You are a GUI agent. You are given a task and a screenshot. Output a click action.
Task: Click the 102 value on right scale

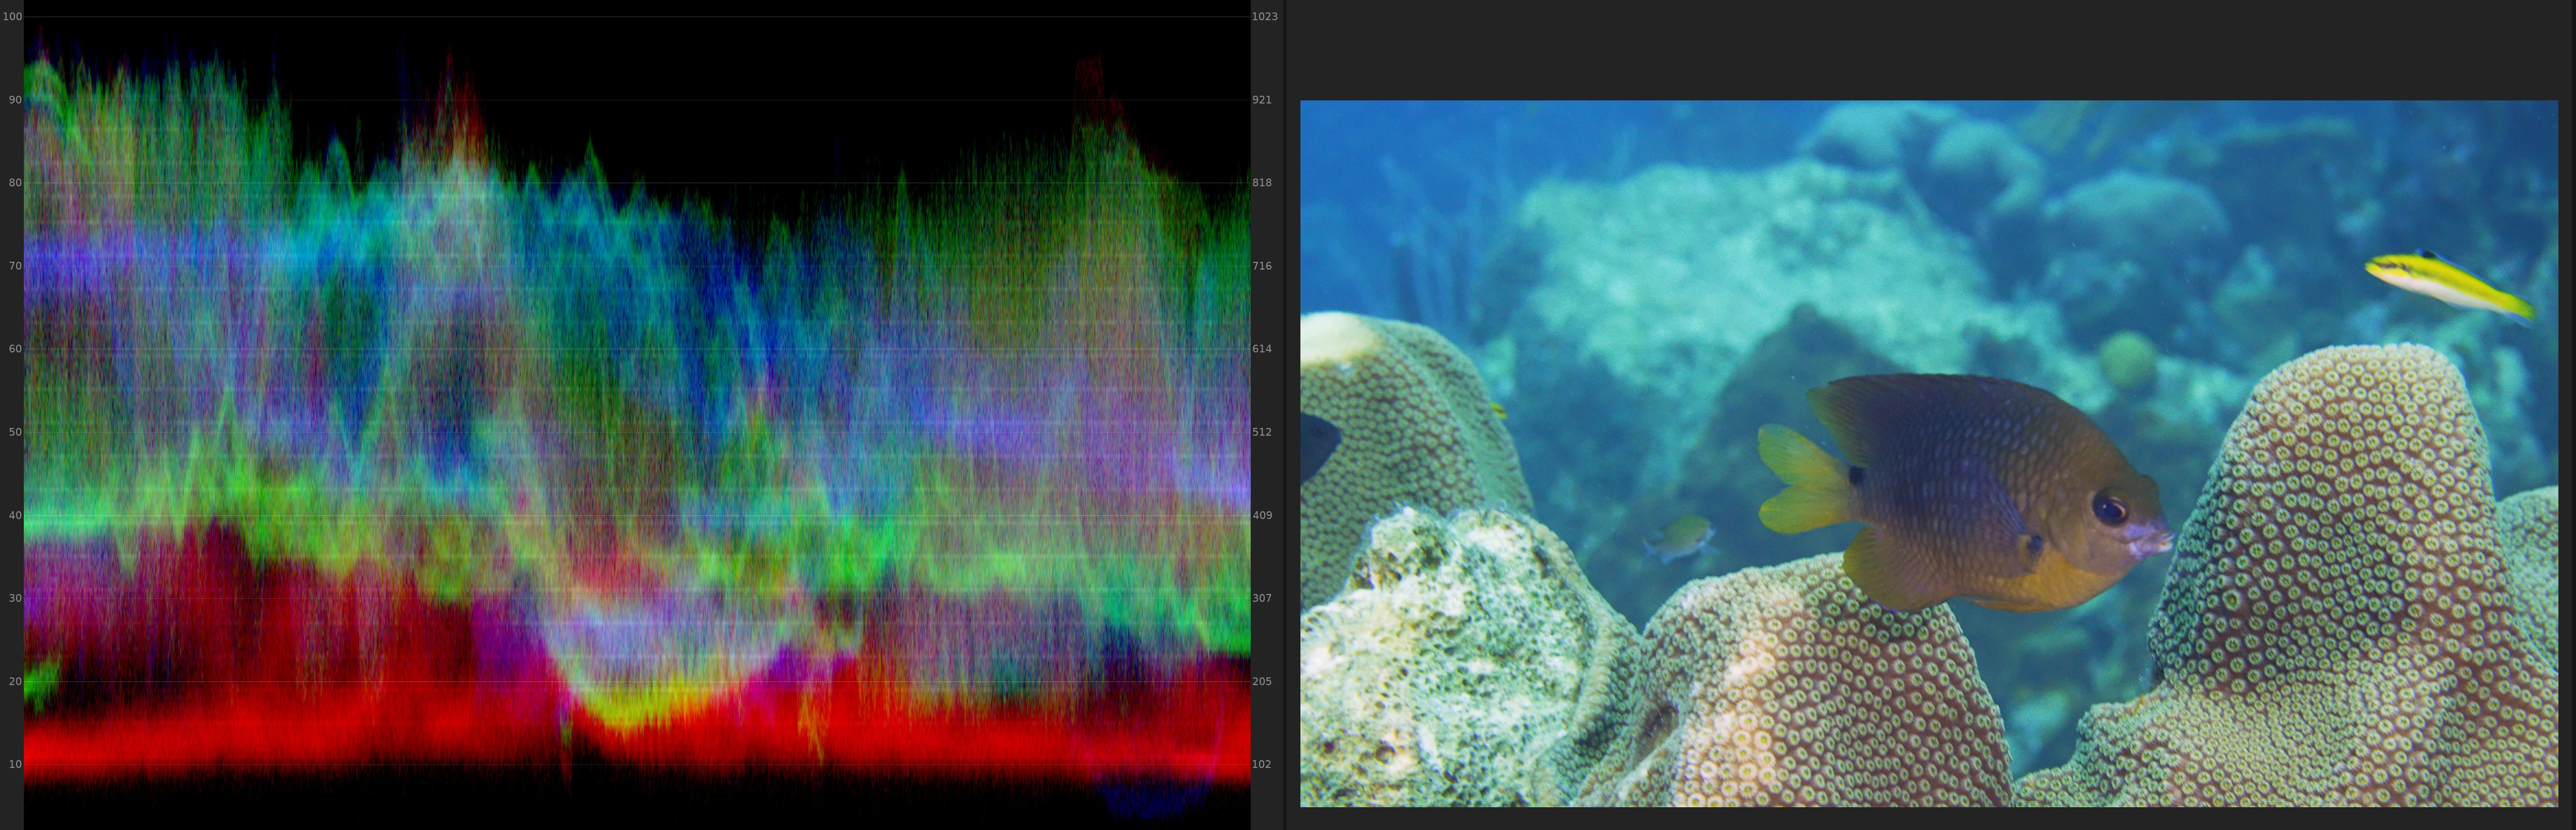pyautogui.click(x=1262, y=764)
